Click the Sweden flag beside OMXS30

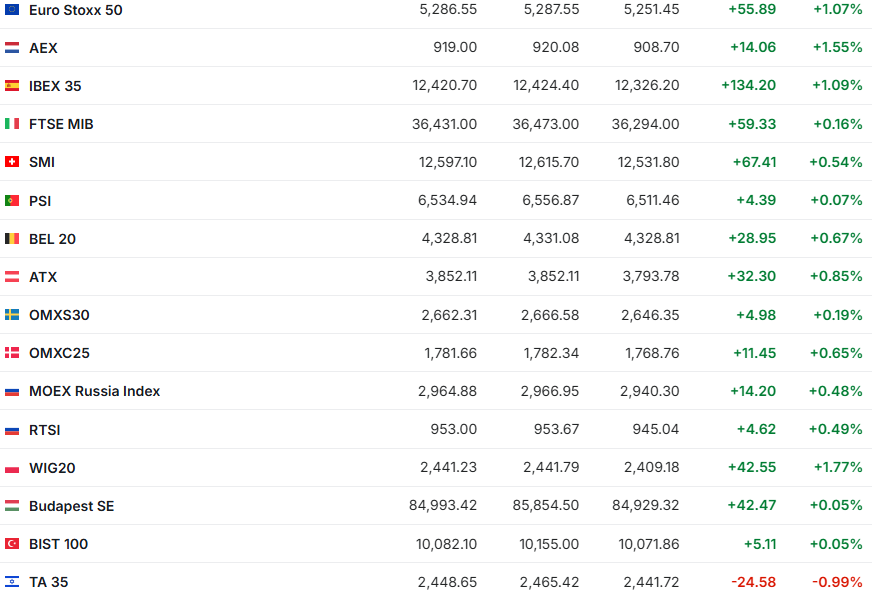point(12,315)
